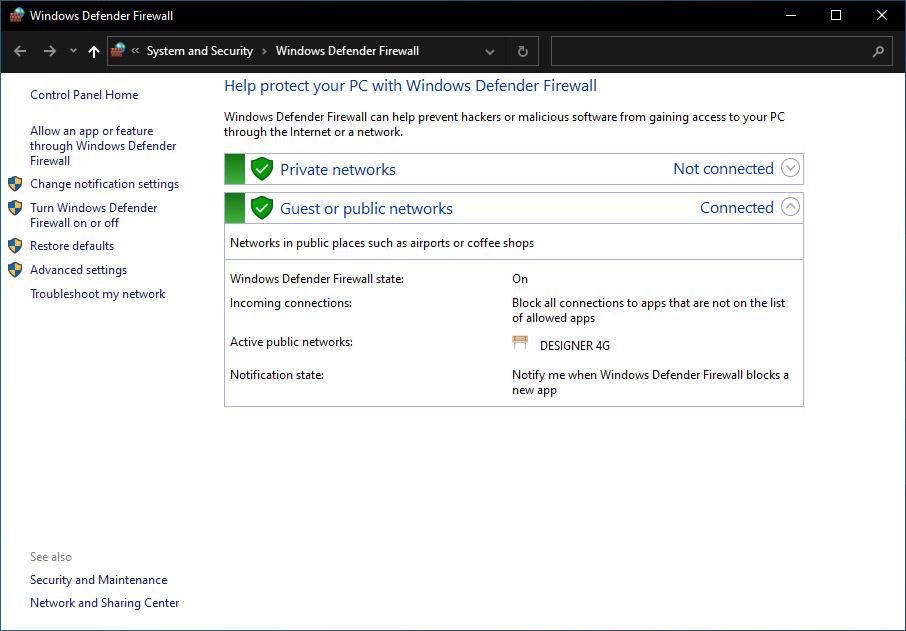Click the firewall icon in address bar
This screenshot has width=906, height=631.
click(118, 50)
